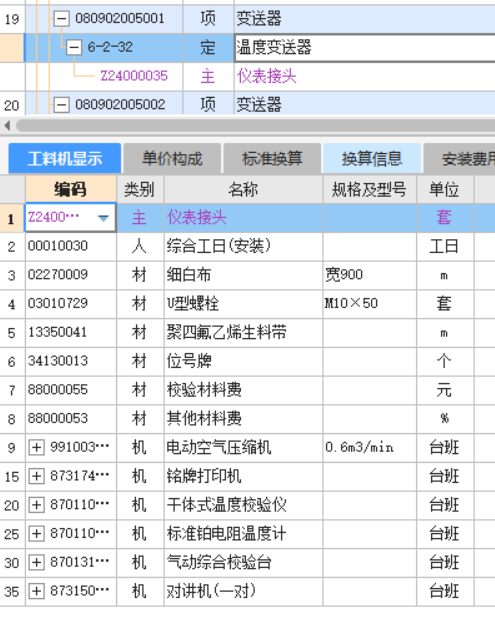The image size is (495, 625).
Task: Select the 88000055 code cell
Action: (x=71, y=389)
